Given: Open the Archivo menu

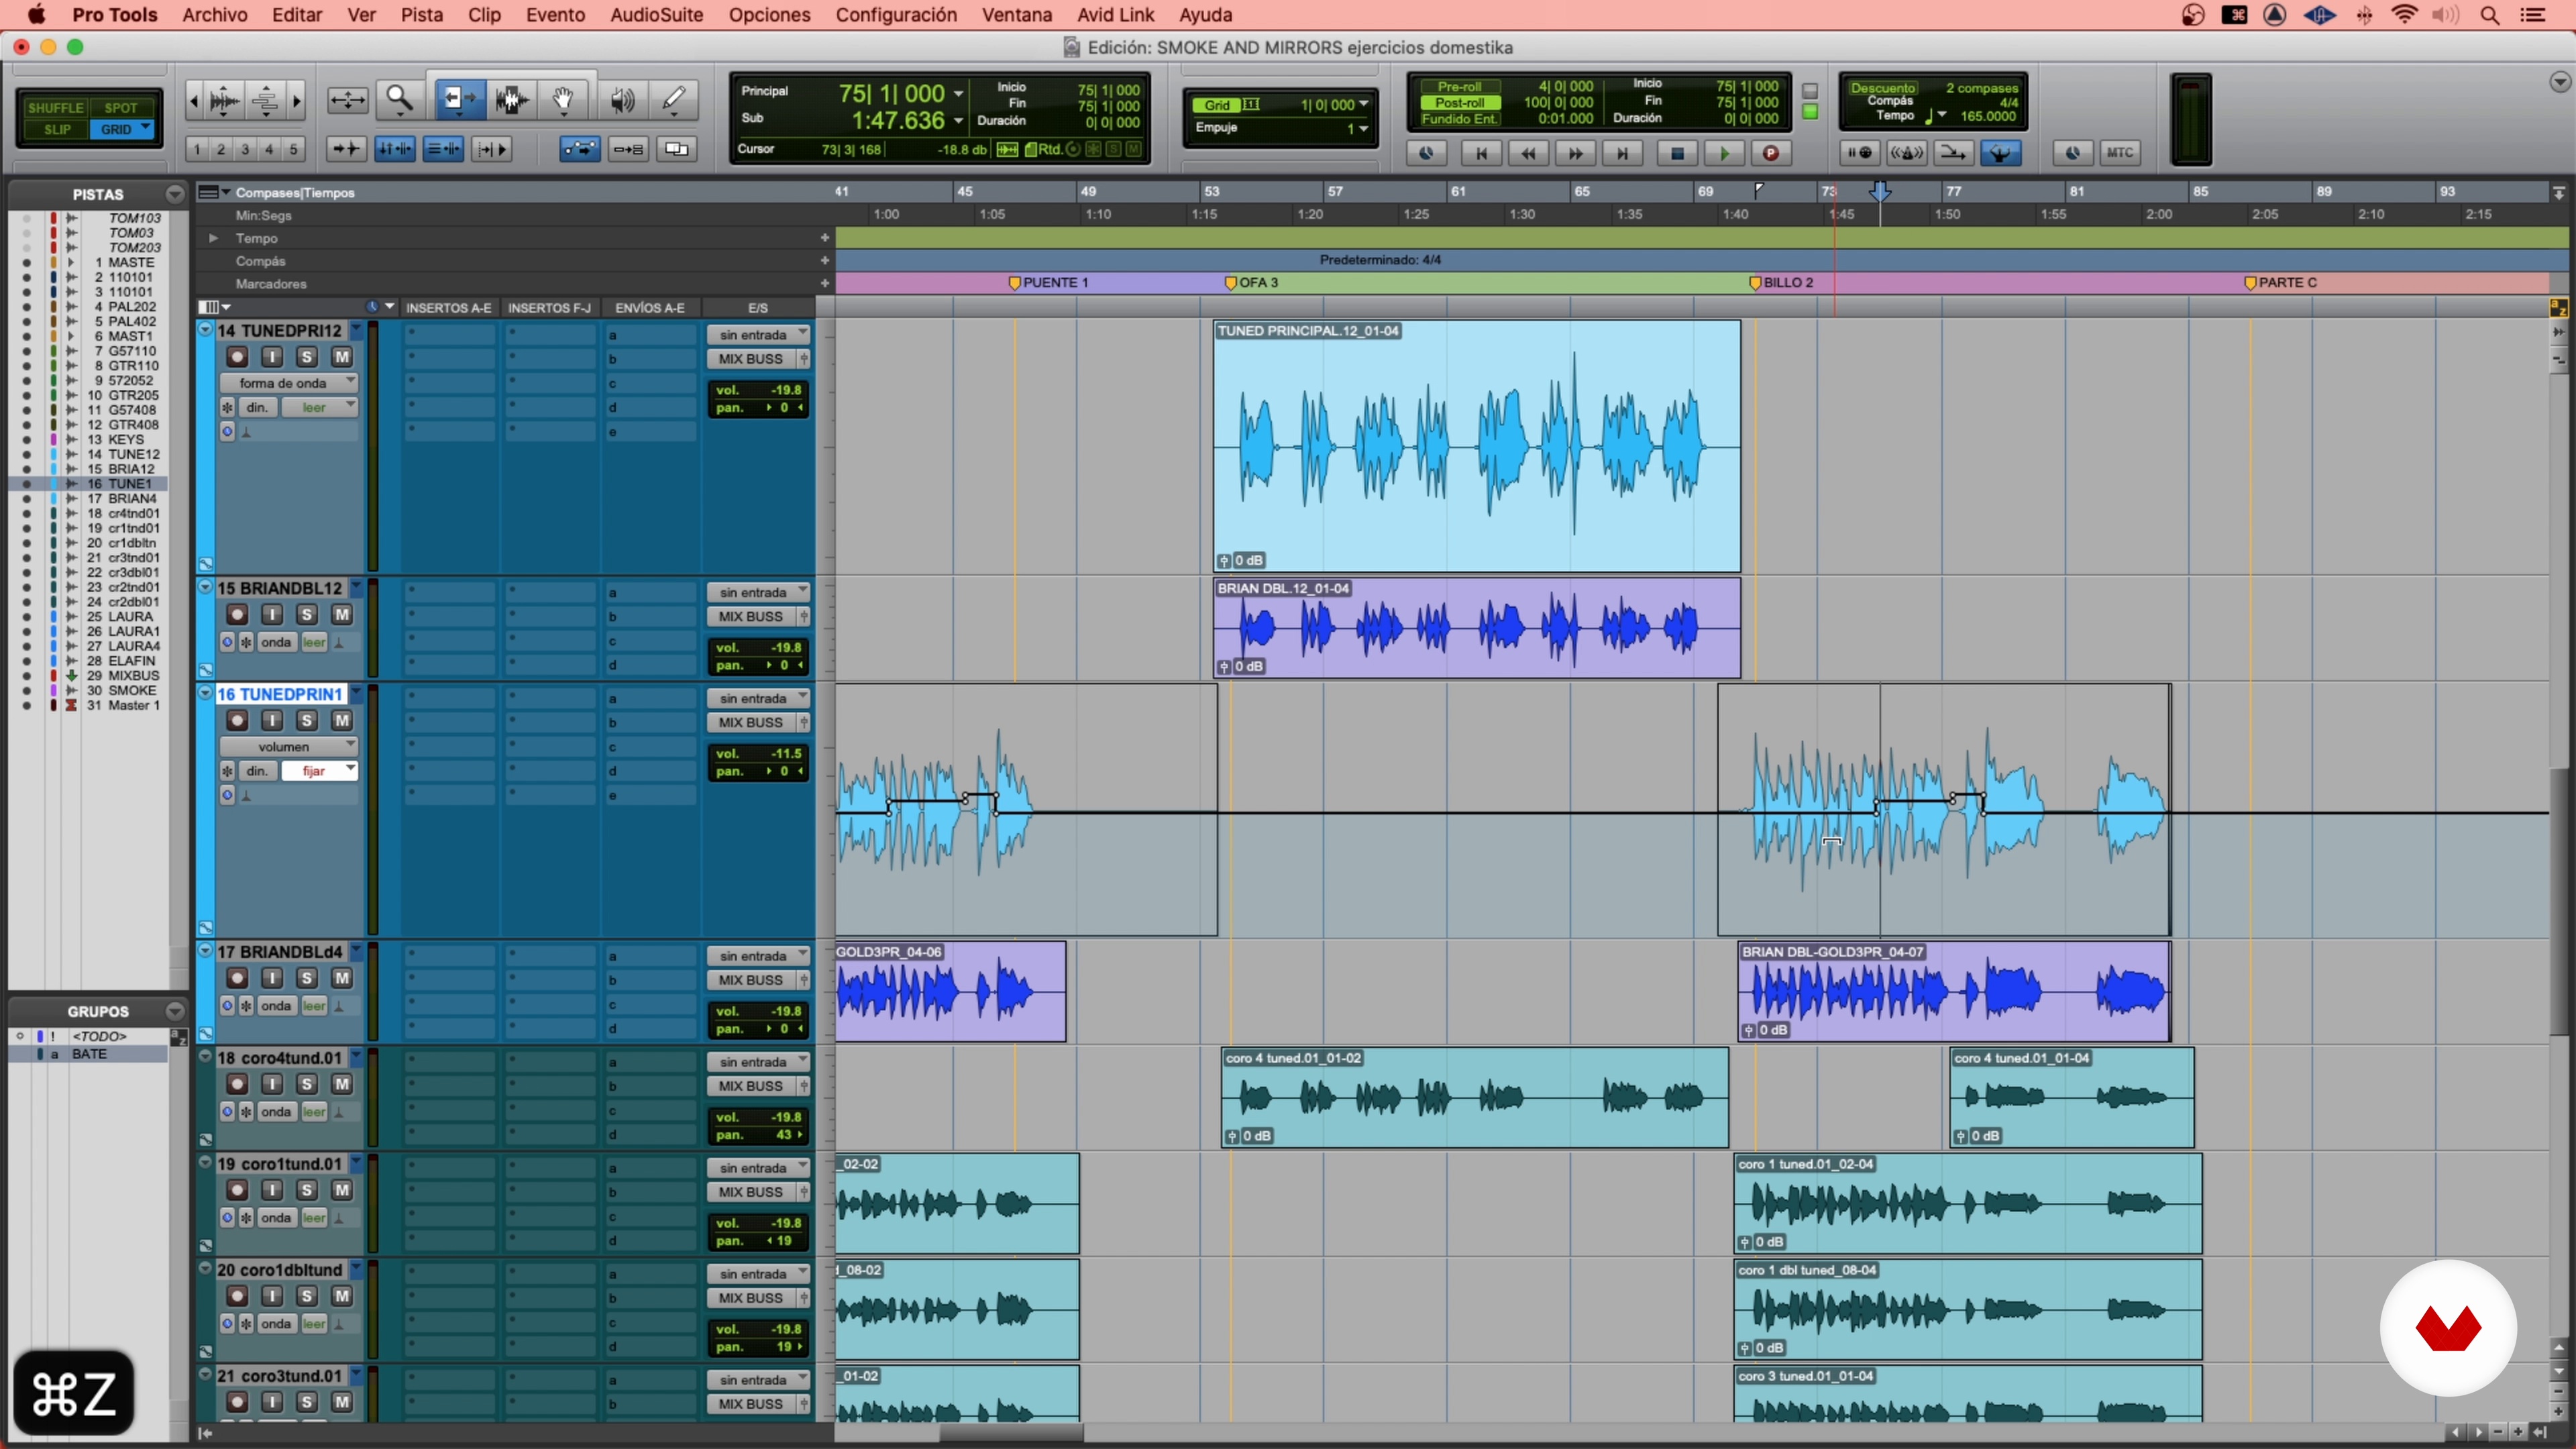Looking at the screenshot, I should [214, 15].
